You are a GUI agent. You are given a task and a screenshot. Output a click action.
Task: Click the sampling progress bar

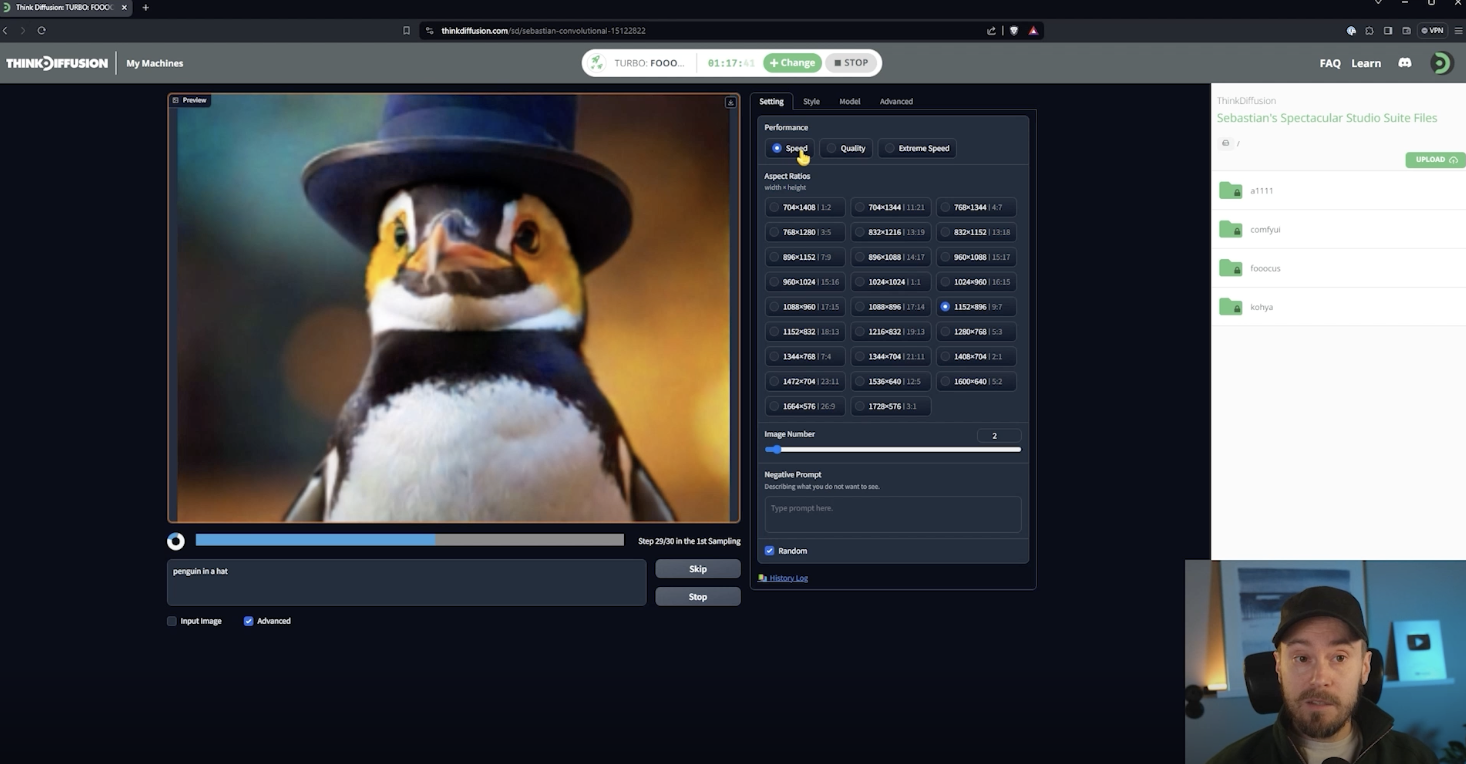click(x=410, y=540)
